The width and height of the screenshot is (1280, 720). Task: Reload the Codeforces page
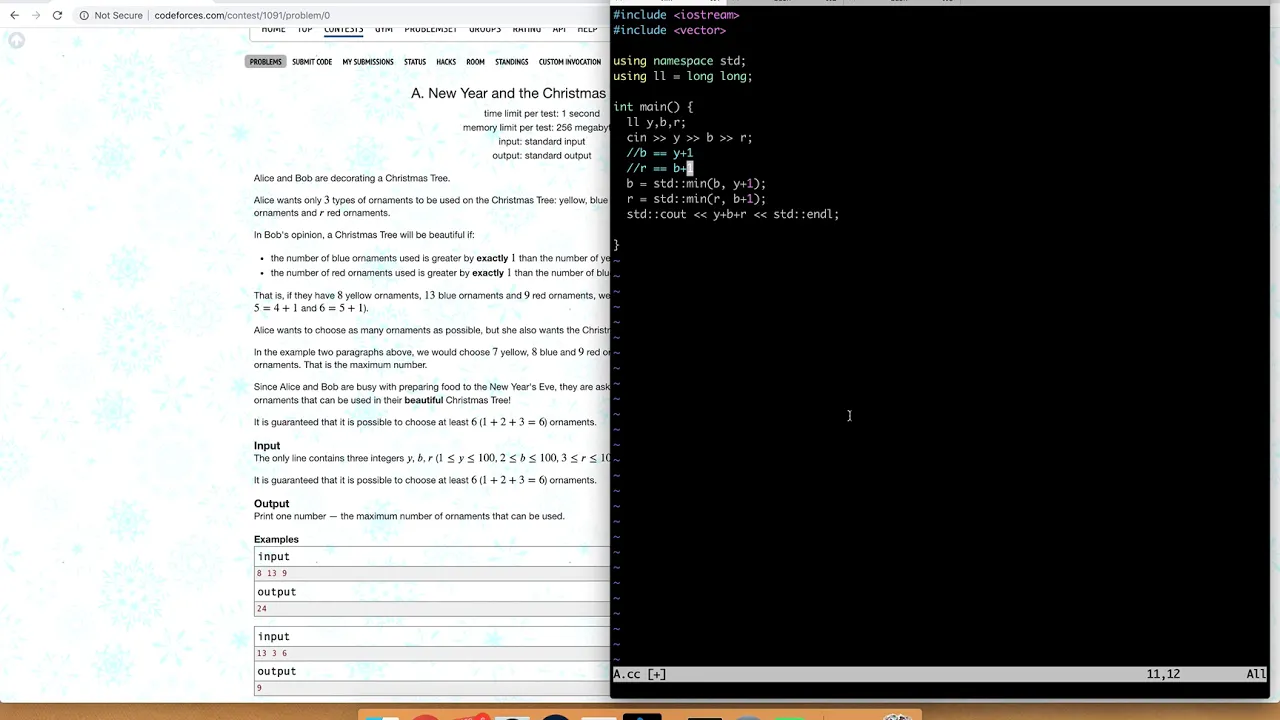tap(57, 15)
